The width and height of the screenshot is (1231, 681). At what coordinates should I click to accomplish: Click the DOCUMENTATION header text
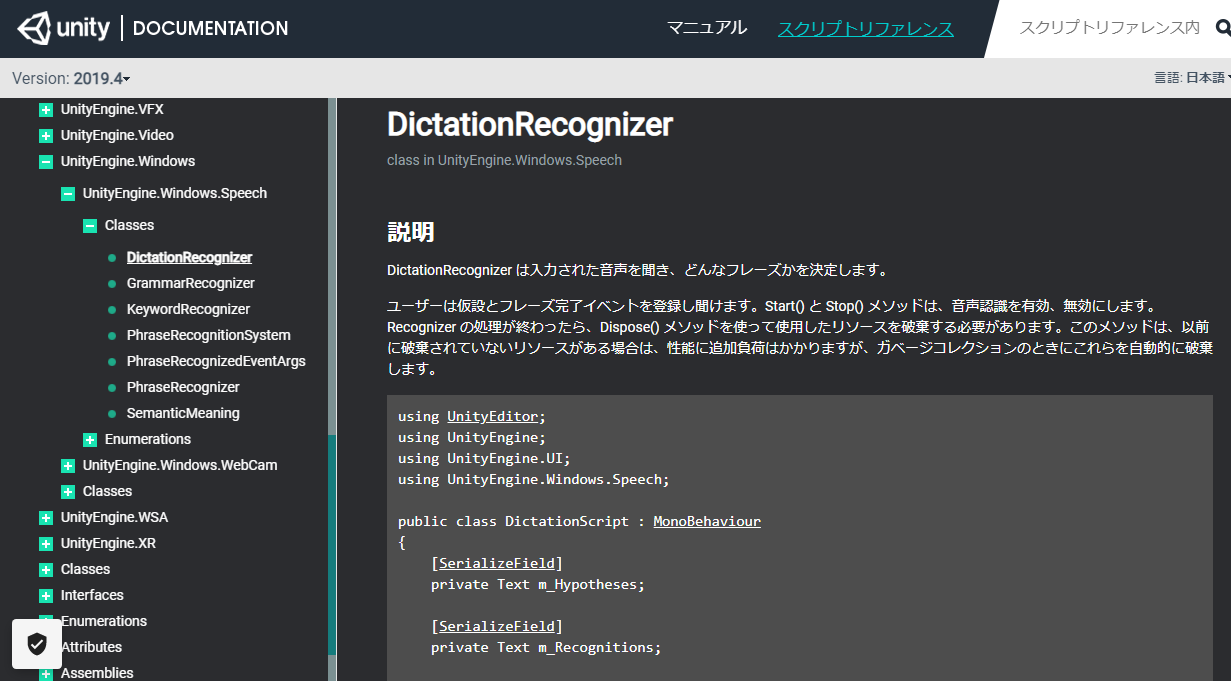tap(210, 28)
